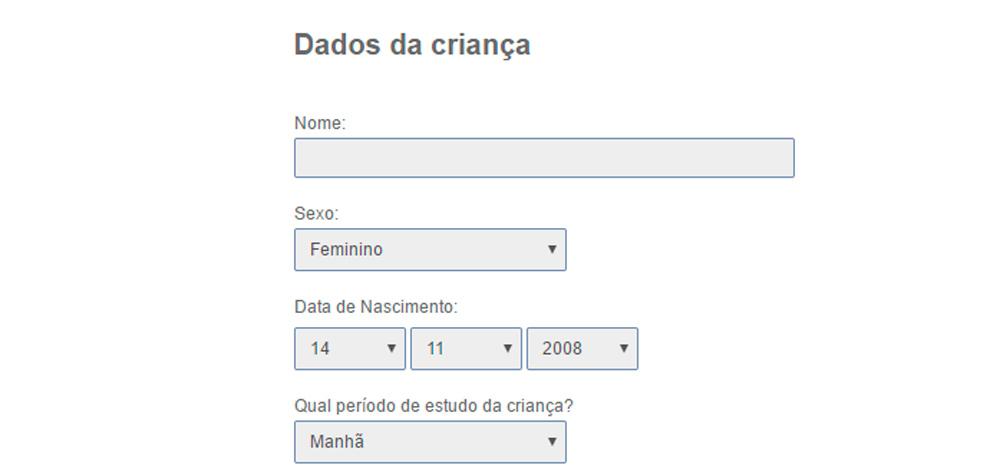Image resolution: width=1000 pixels, height=475 pixels.
Task: Click the arrow of the month selector
Action: [x=507, y=349]
